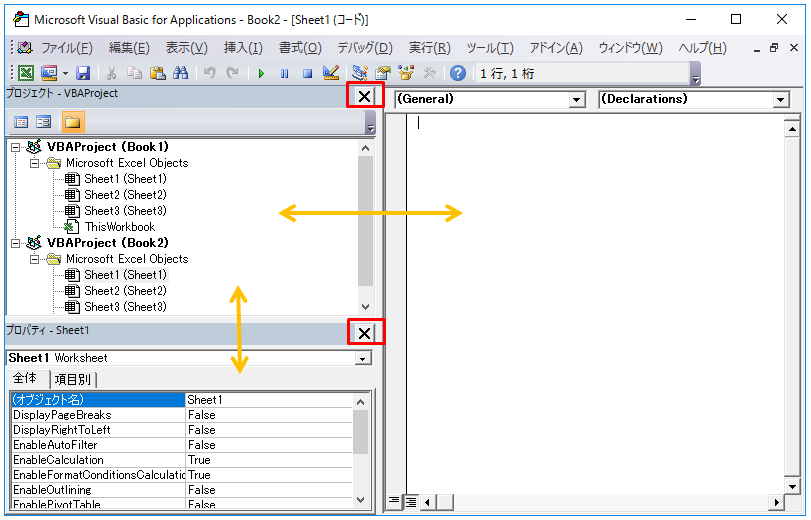Click the Redo arrow icon
Screen dimensions: 811x520
pos(232,73)
